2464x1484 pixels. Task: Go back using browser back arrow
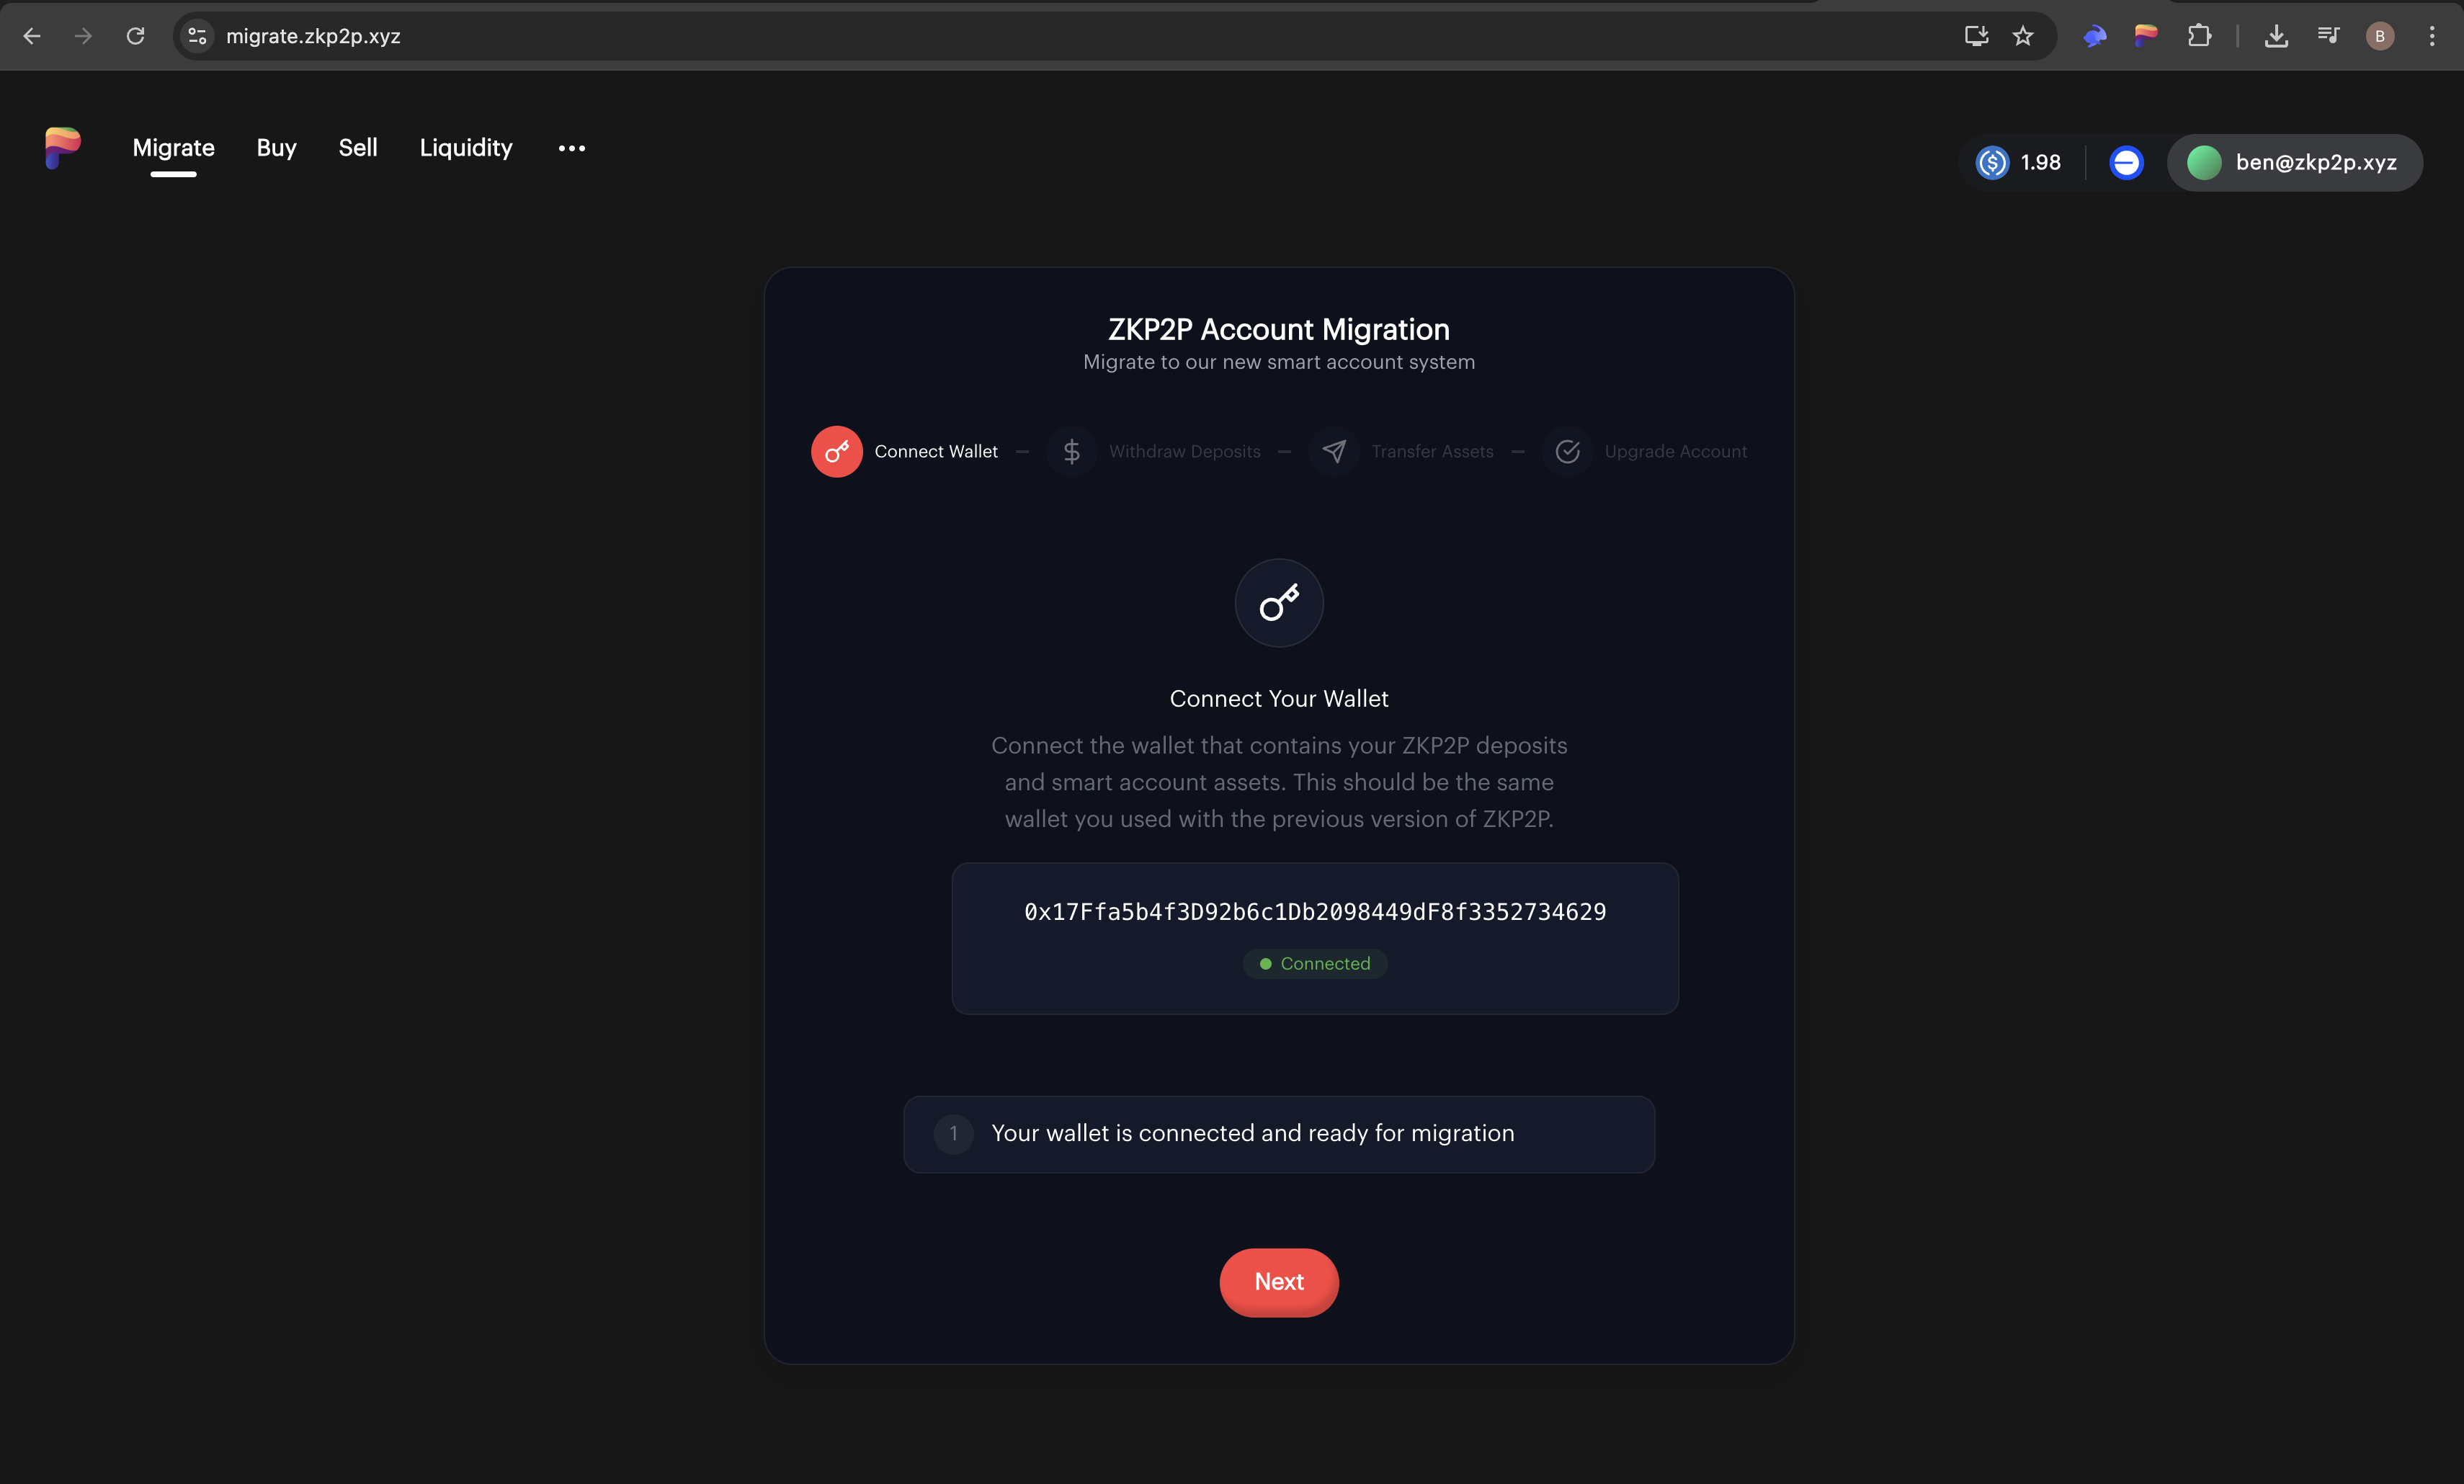[32, 36]
